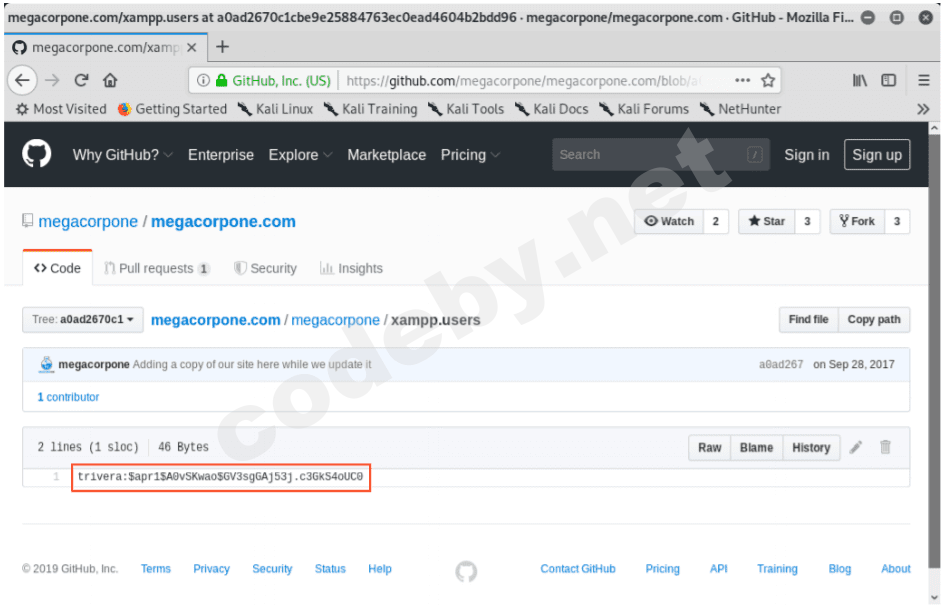Click the GitHub mark in the footer
Viewport: 943px width, 609px height.
(x=466, y=571)
